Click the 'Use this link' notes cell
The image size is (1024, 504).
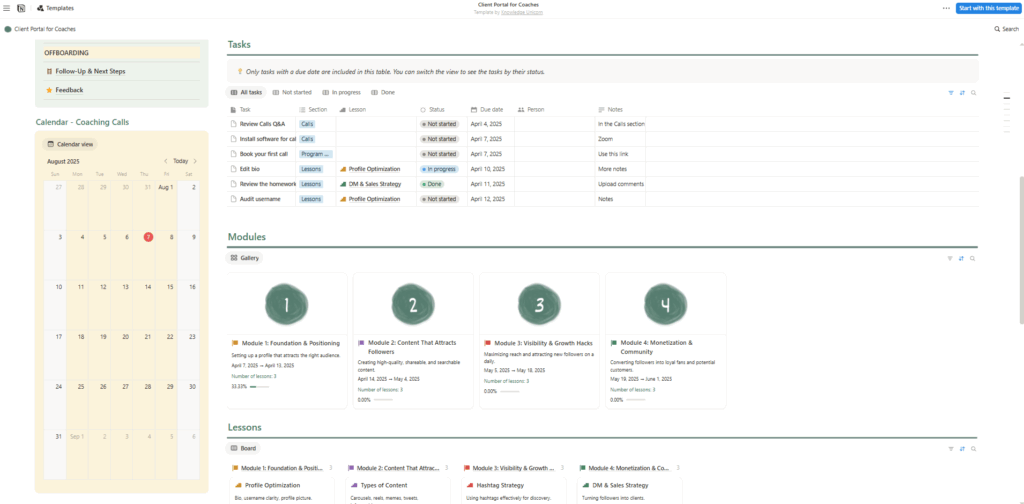pyautogui.click(x=621, y=154)
